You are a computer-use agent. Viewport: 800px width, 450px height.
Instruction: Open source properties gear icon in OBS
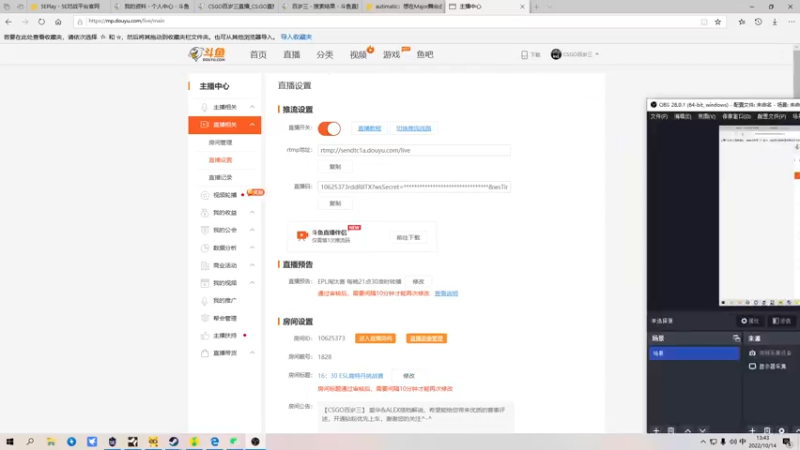tap(782, 431)
